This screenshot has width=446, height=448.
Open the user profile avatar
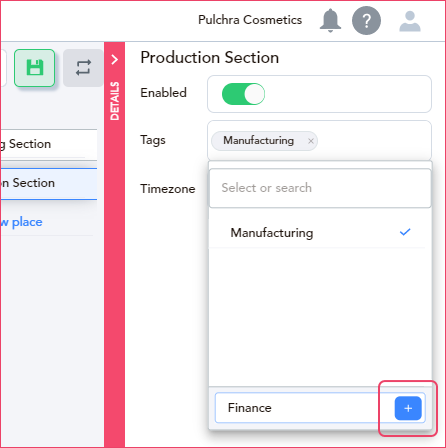tap(410, 21)
